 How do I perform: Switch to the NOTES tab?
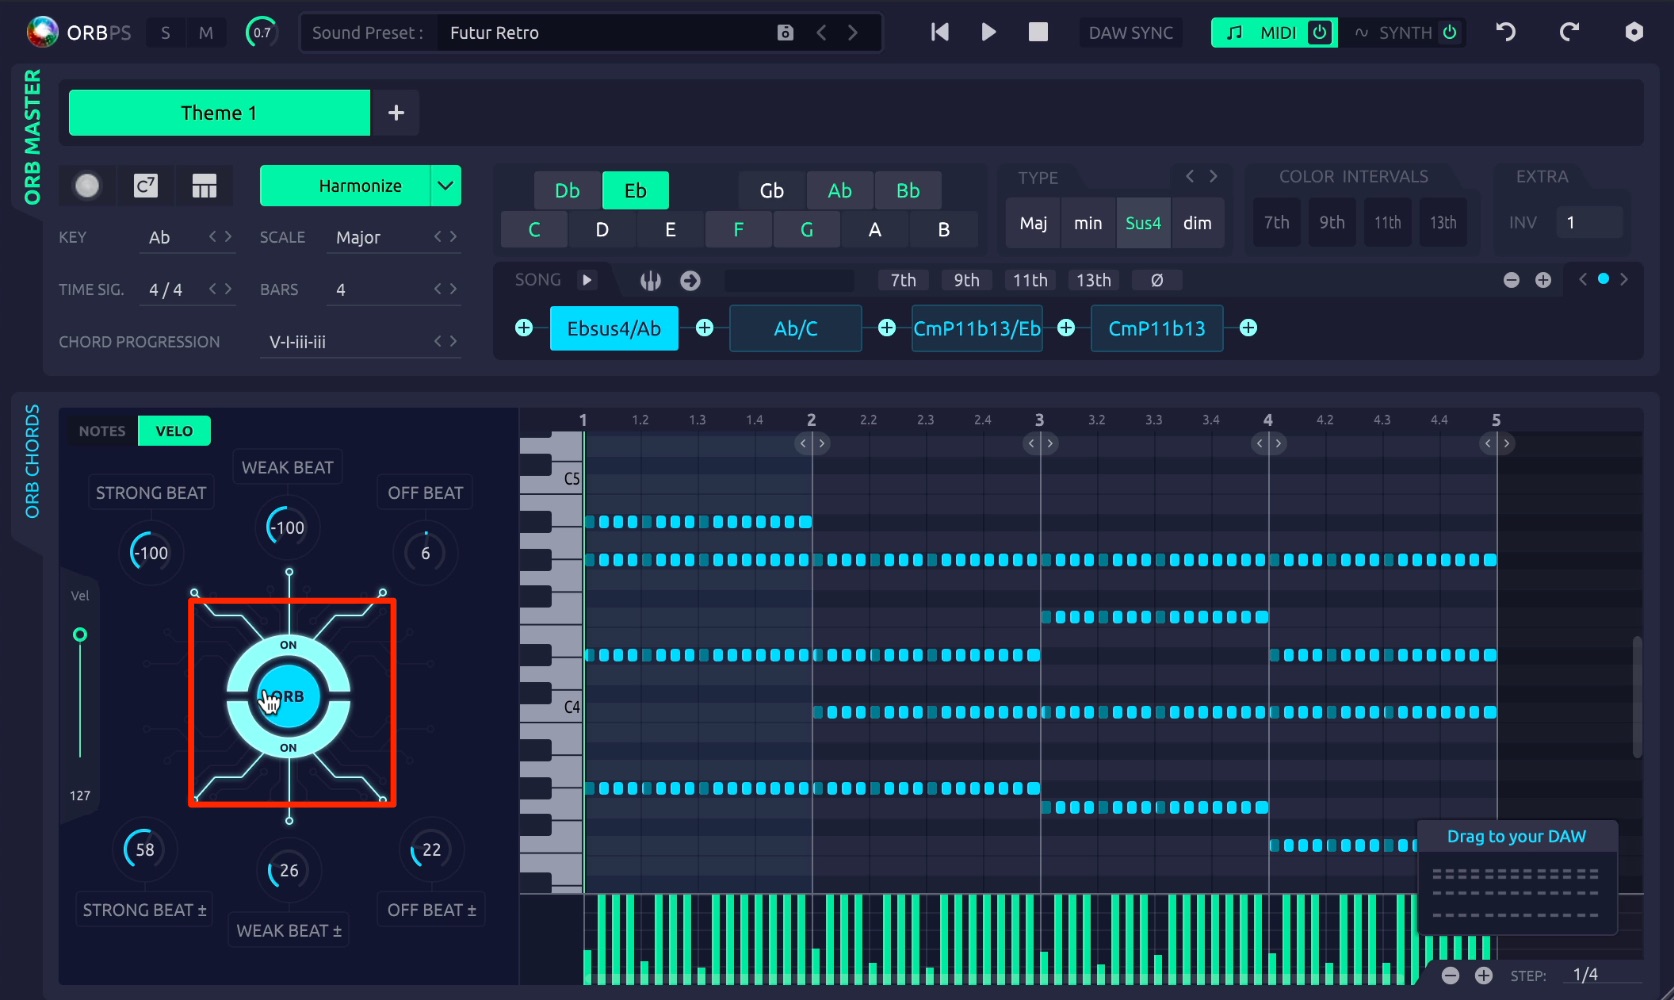tap(102, 431)
